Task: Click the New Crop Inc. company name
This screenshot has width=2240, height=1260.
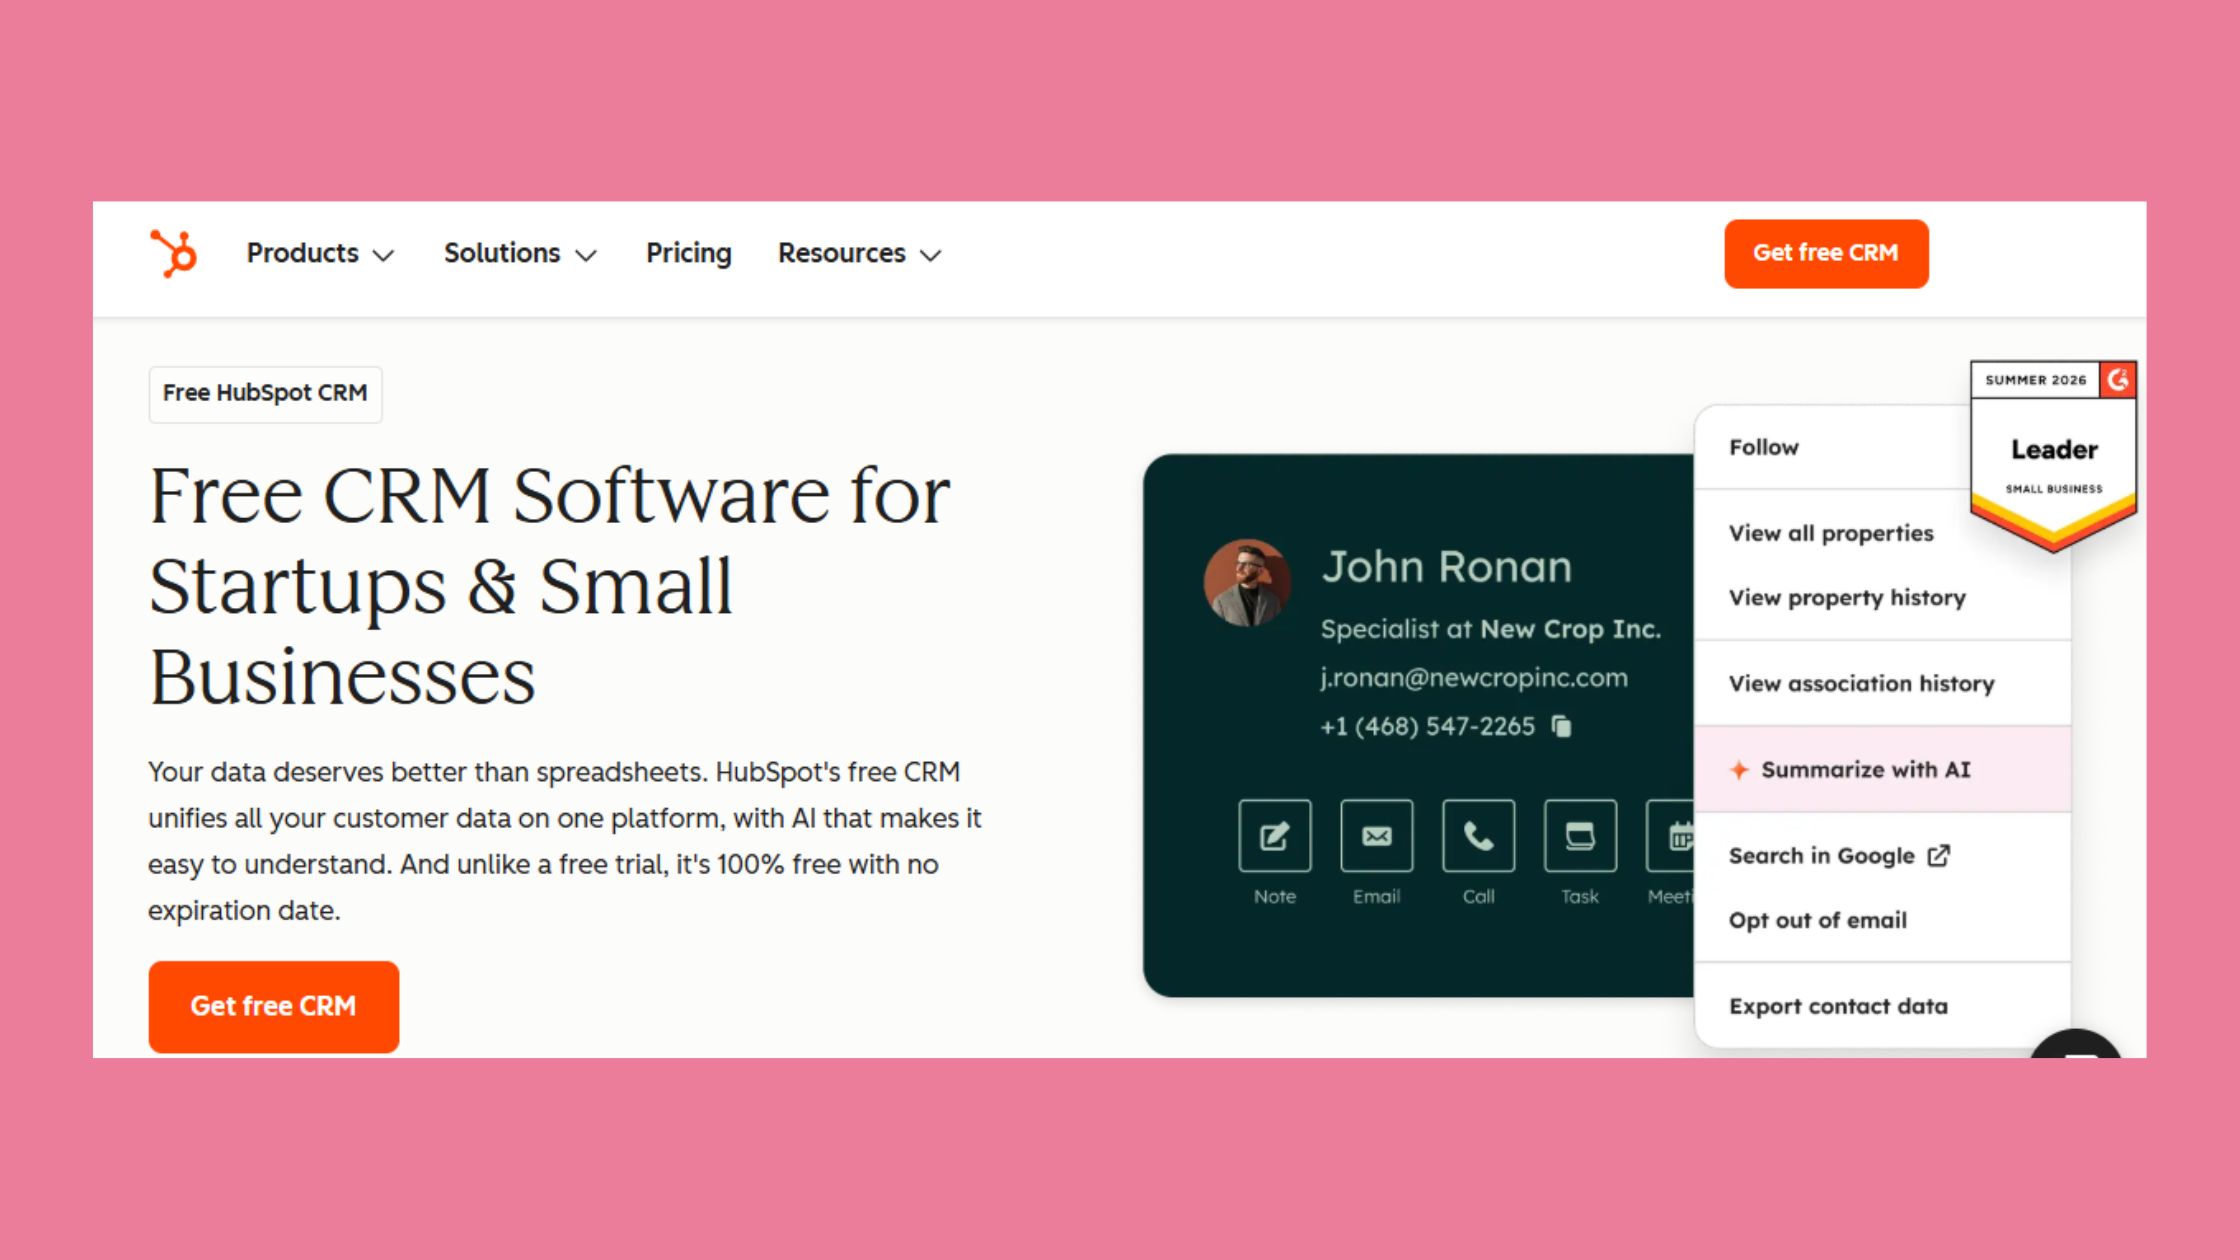Action: point(1570,629)
